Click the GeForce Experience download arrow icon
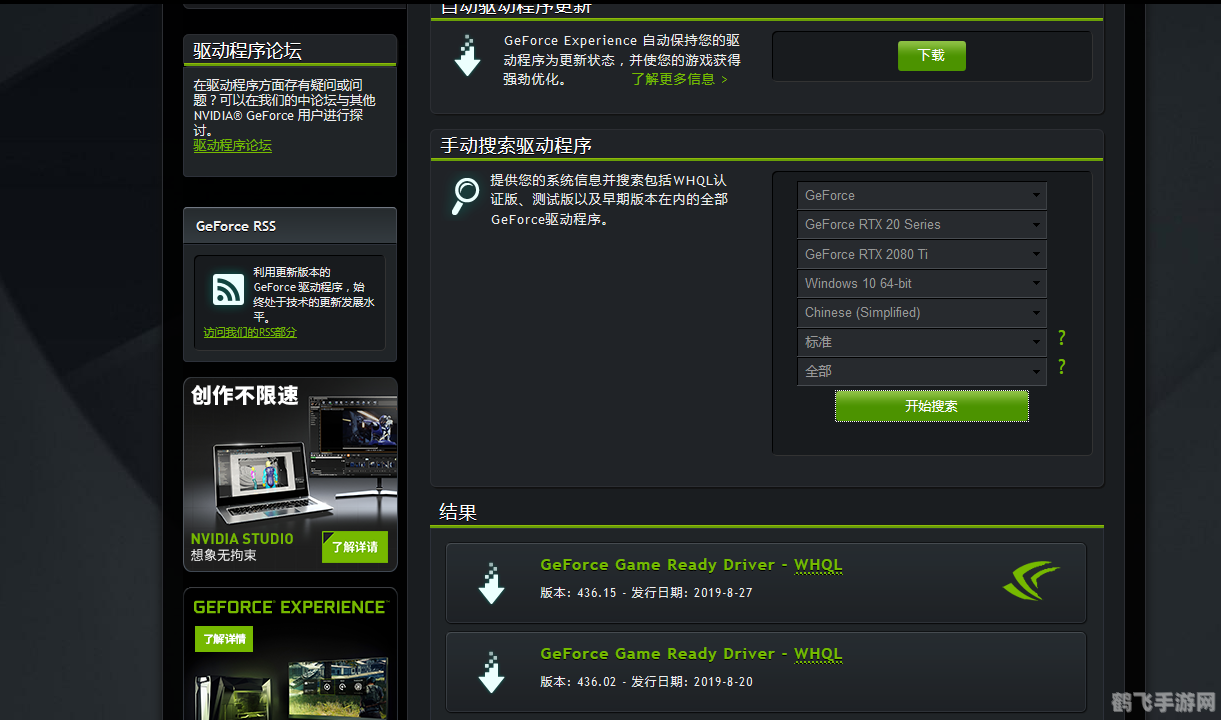Viewport: 1221px width, 720px height. pyautogui.click(x=467, y=56)
